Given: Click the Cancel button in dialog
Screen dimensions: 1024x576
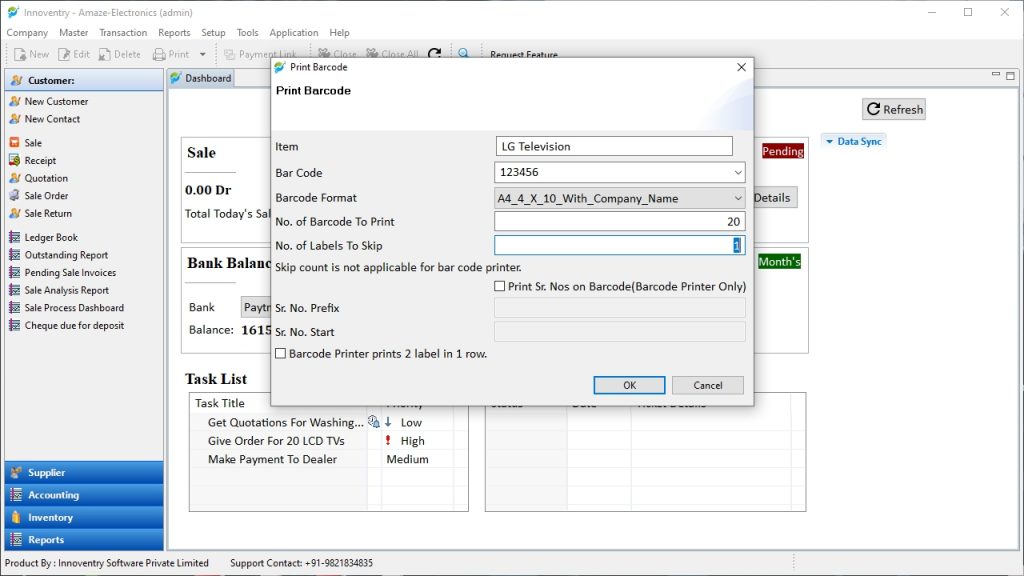Looking at the screenshot, I should coord(707,385).
